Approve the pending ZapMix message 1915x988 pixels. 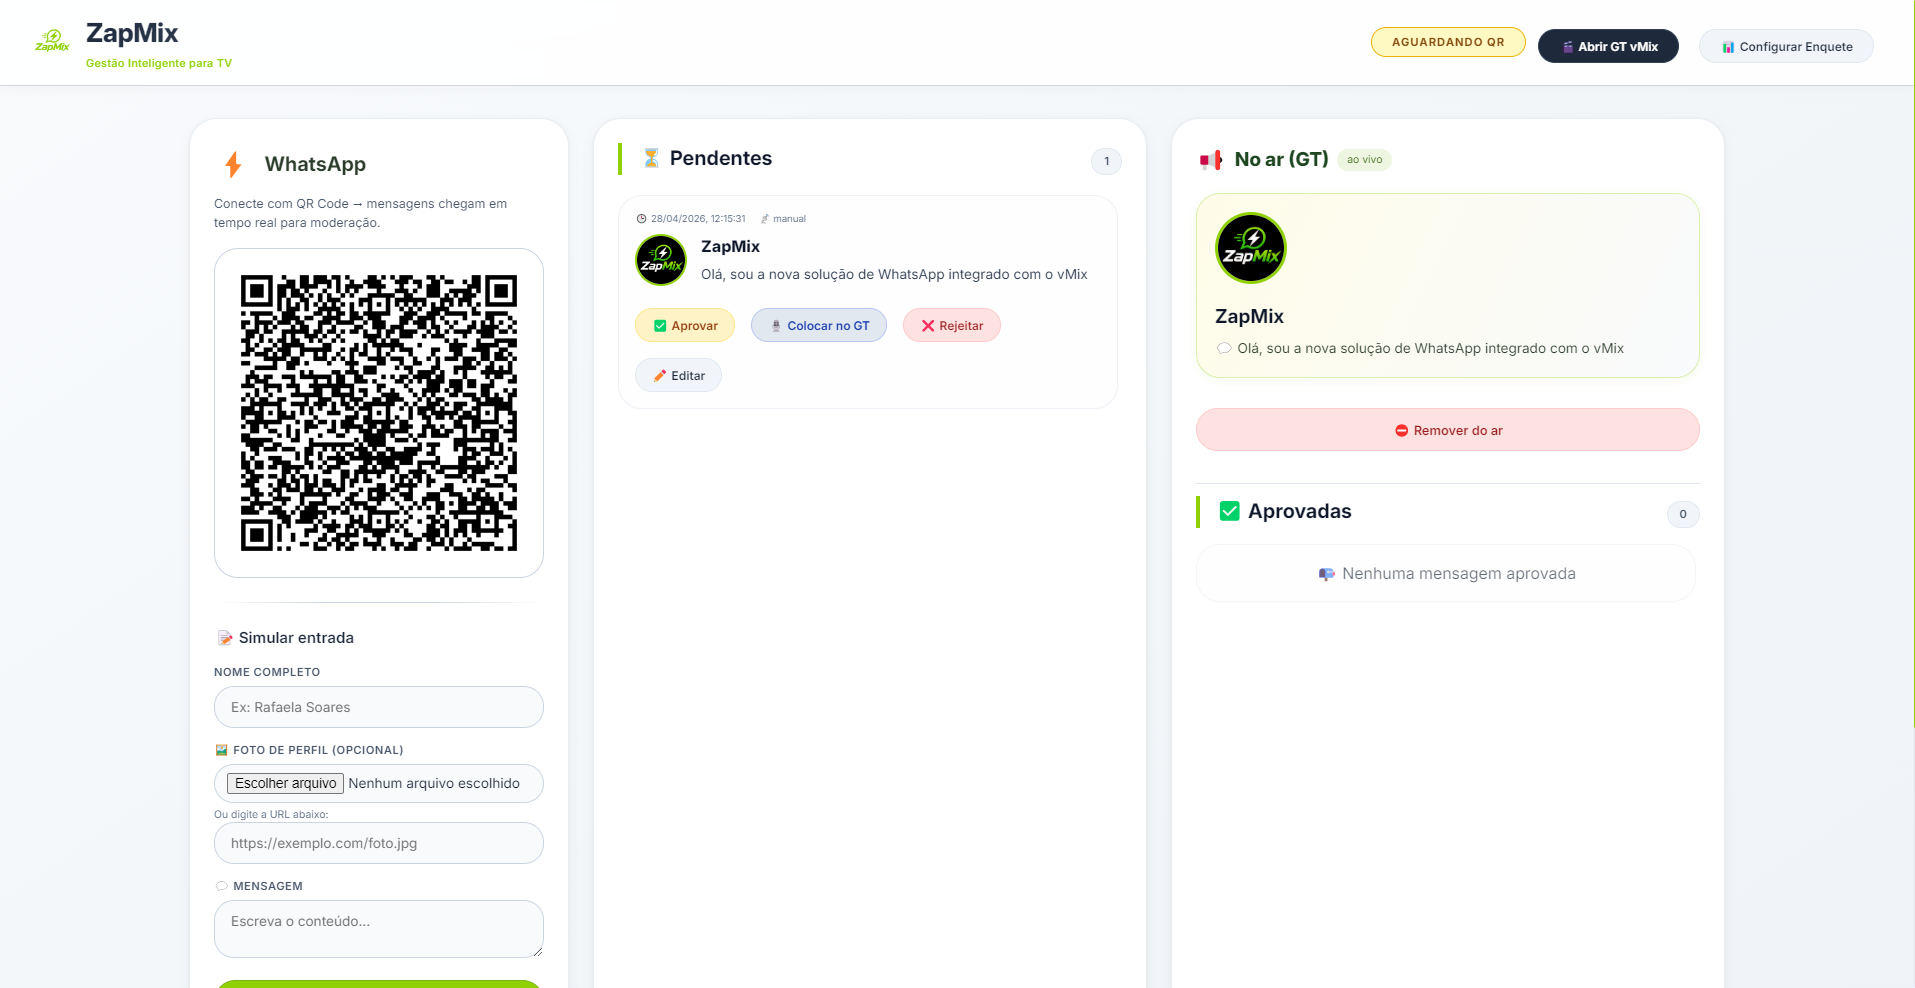point(685,325)
